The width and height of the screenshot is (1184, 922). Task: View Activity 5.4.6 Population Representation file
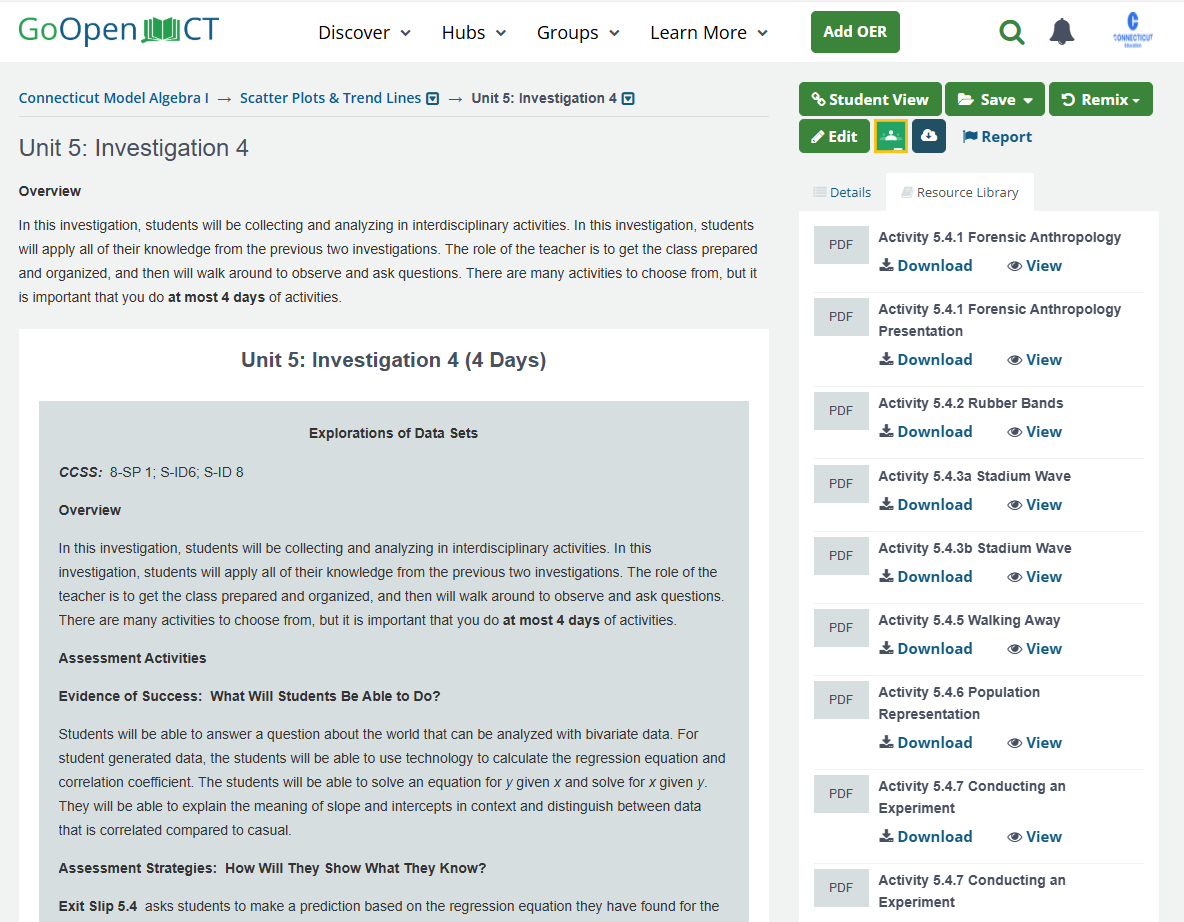click(1034, 743)
